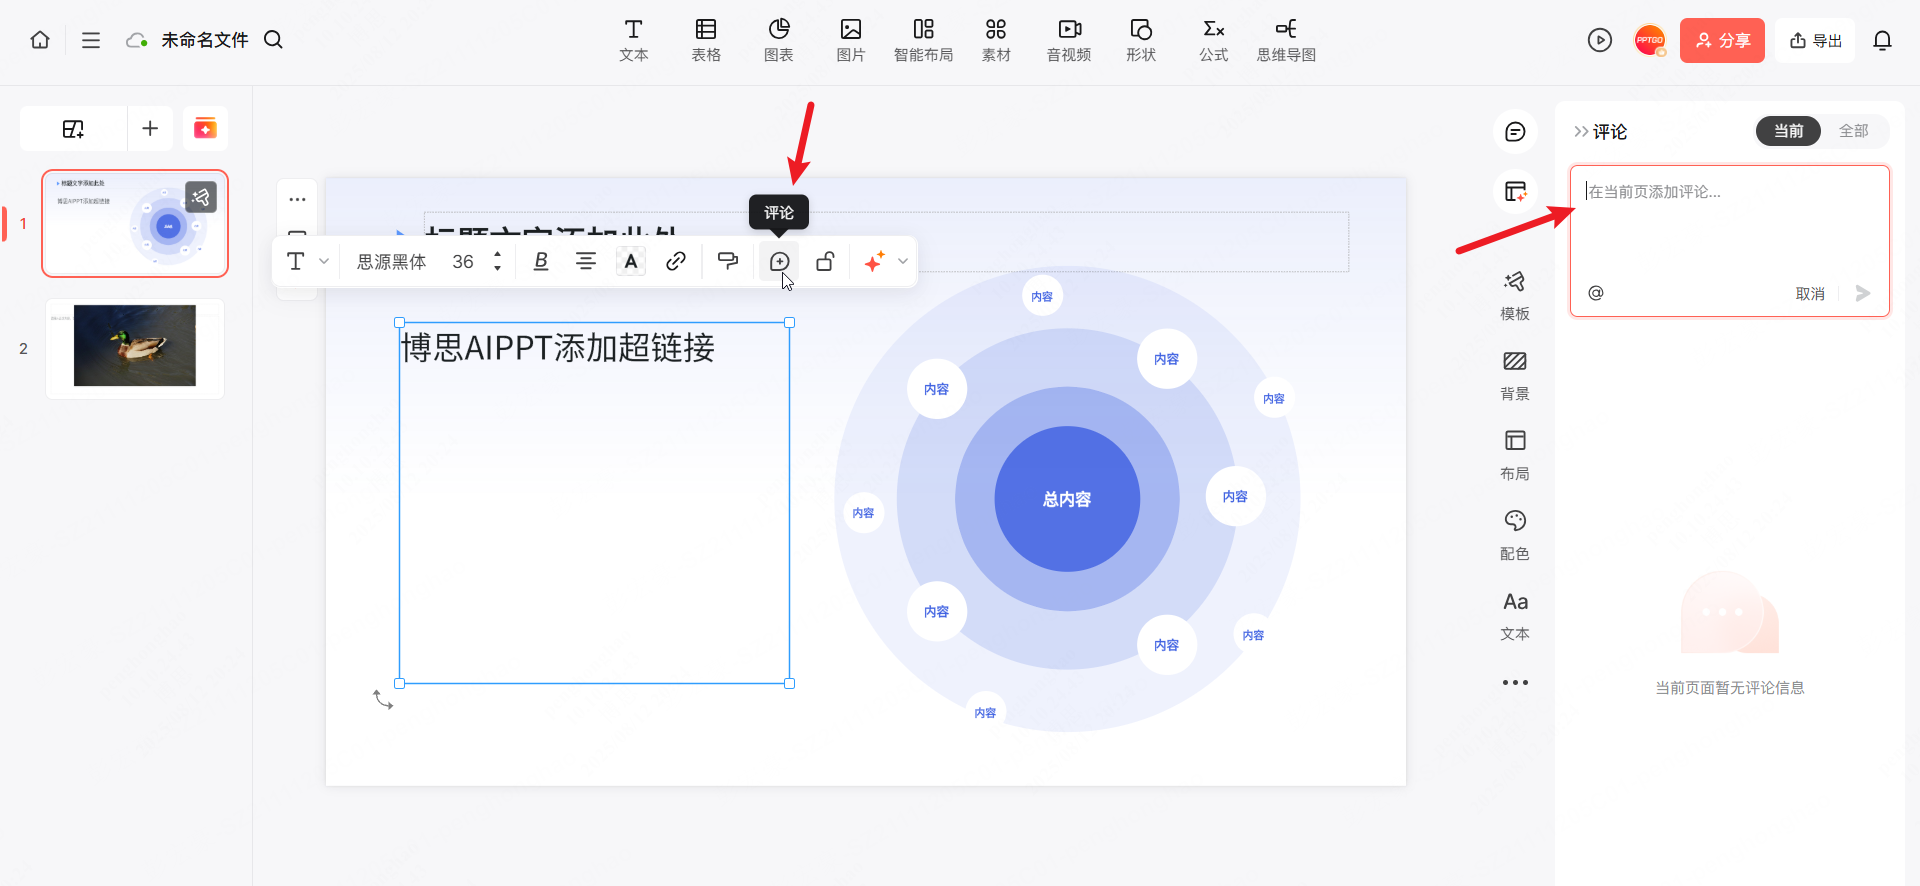Toggle bold formatting
1920x886 pixels.
click(541, 261)
